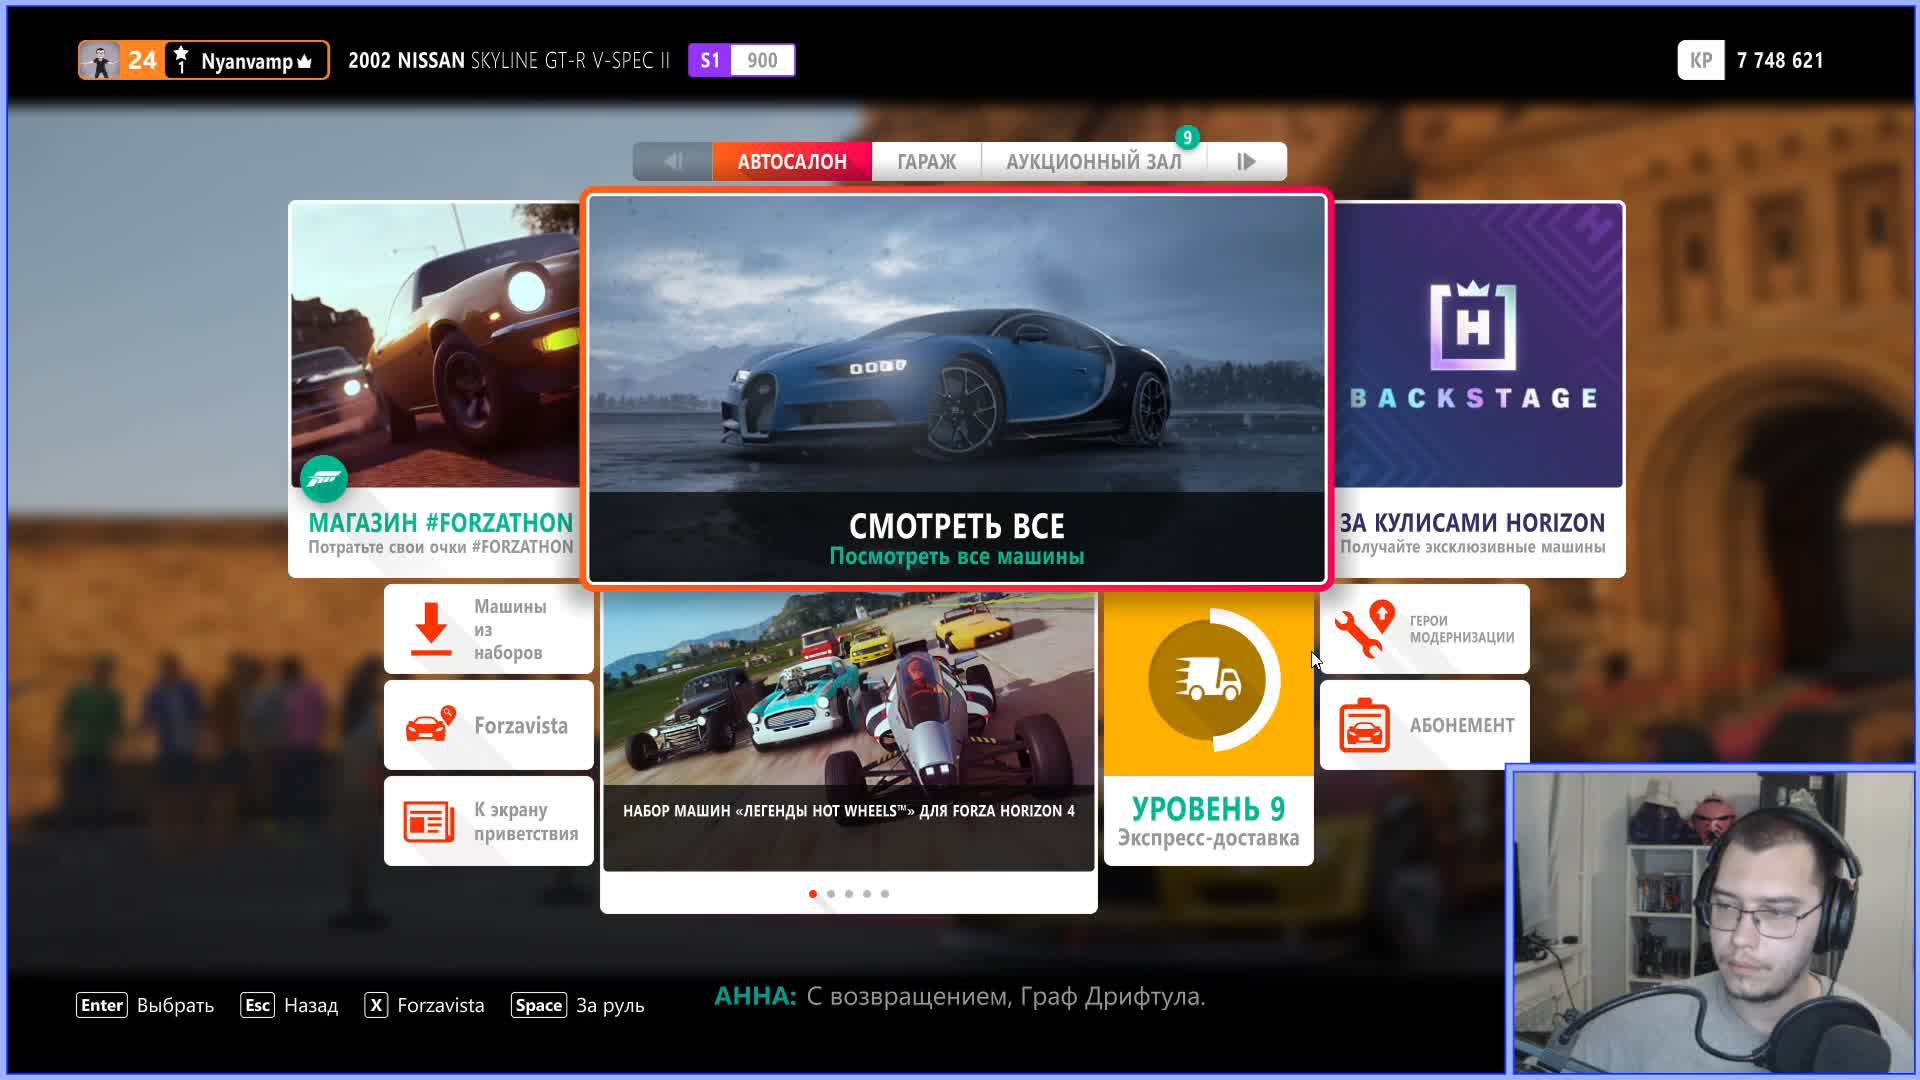Click the 2002 Nissan Skyline car name
1920x1080 pixels.
pos(509,60)
